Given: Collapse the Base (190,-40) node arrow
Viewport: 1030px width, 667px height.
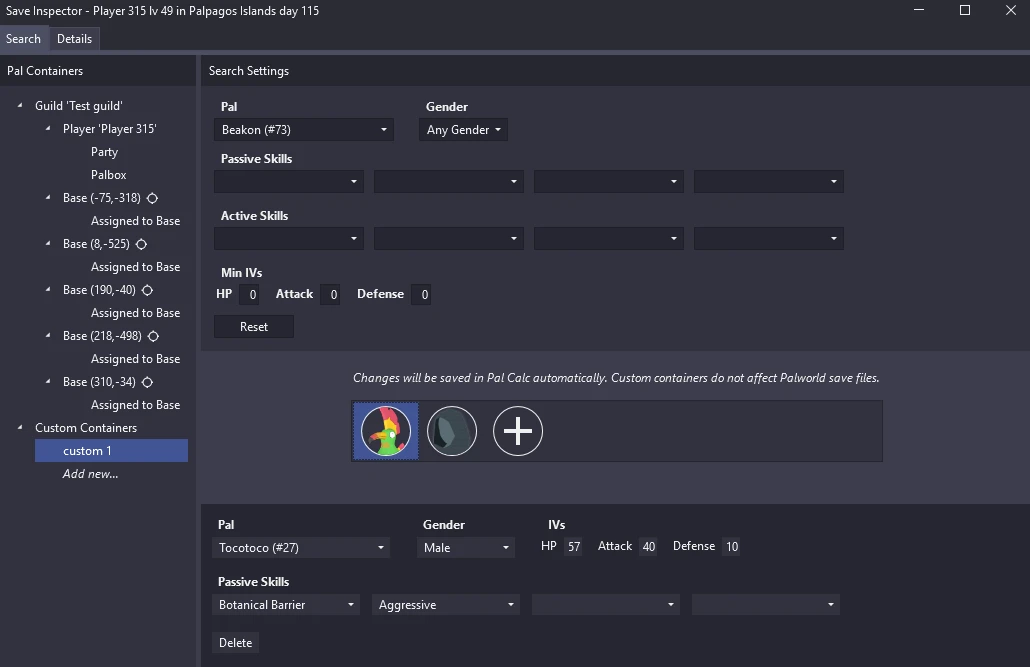Looking at the screenshot, I should point(48,289).
